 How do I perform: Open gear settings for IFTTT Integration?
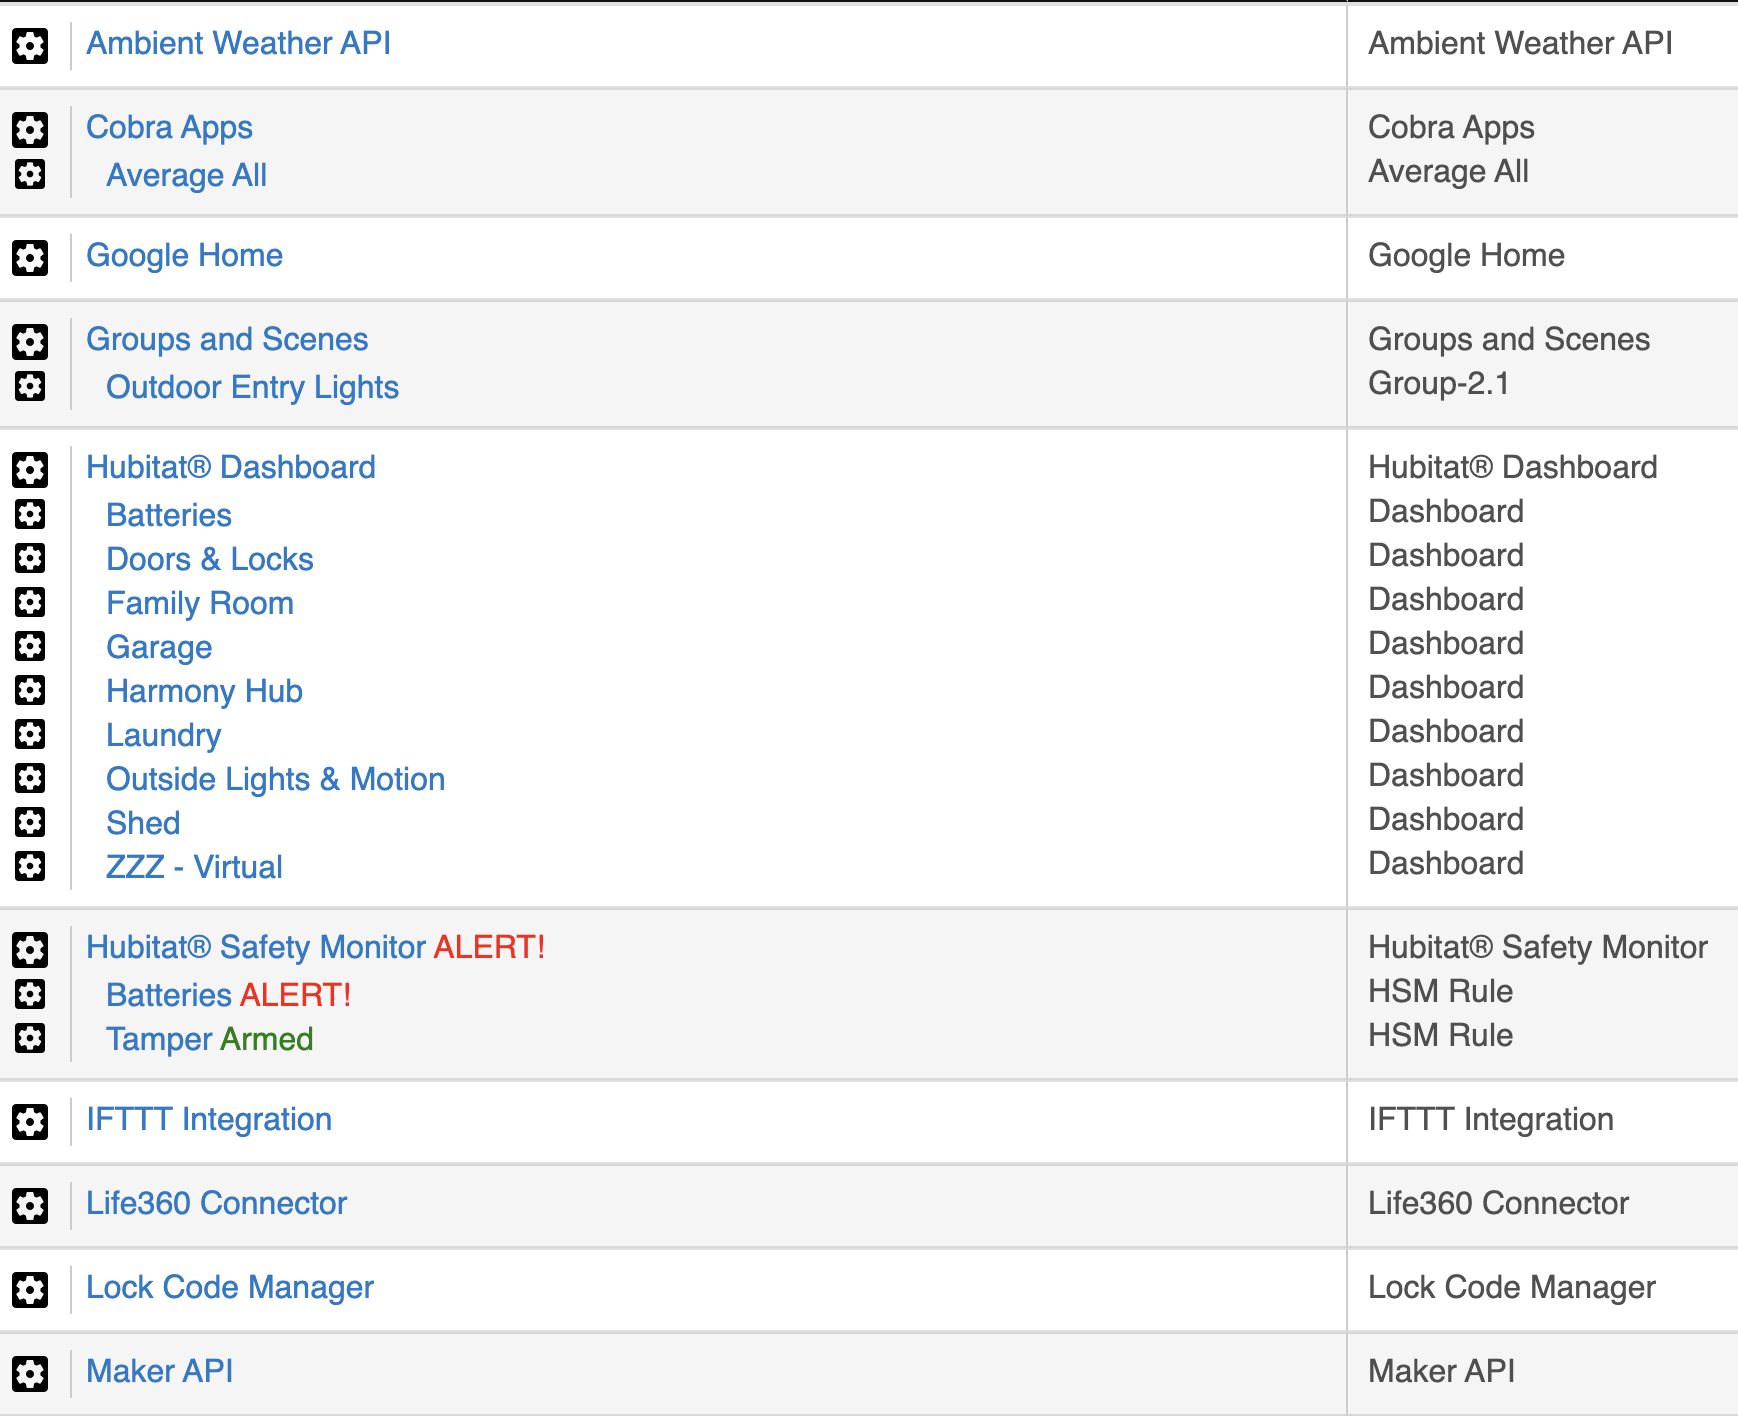(x=30, y=1121)
